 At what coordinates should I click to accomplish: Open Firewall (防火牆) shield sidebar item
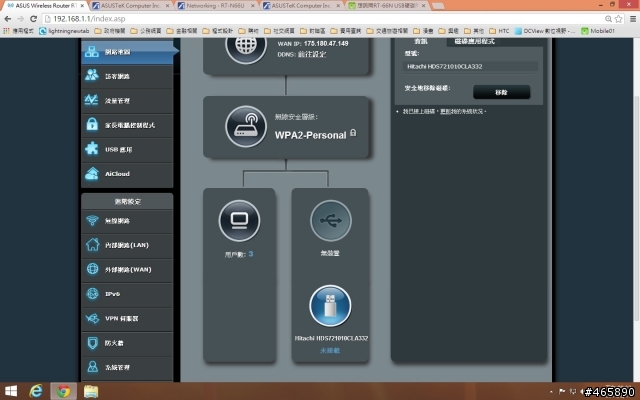pos(127,343)
